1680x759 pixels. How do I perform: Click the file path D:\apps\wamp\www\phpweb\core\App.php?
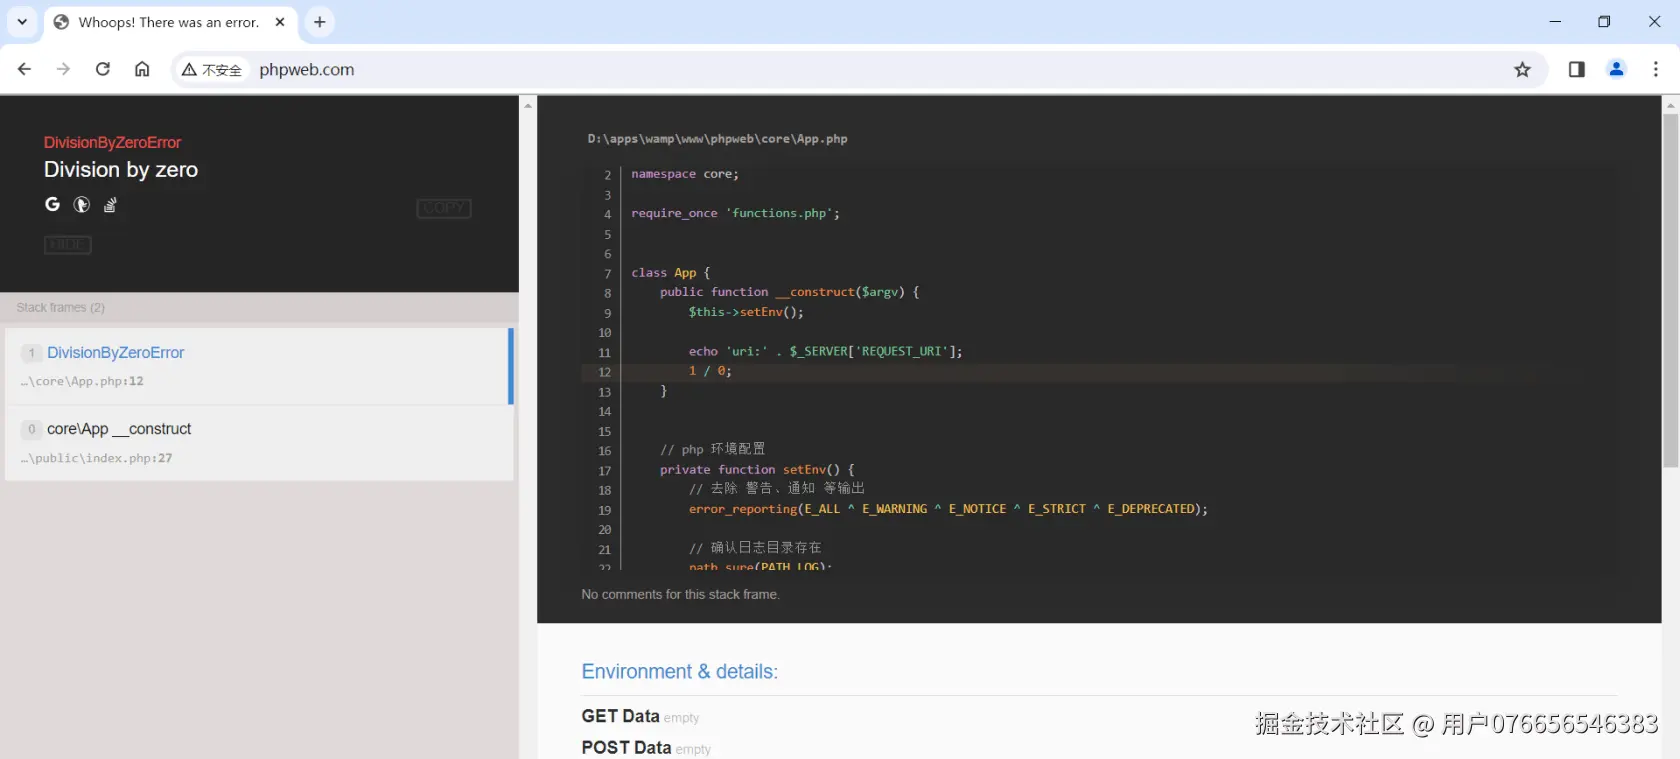(718, 139)
